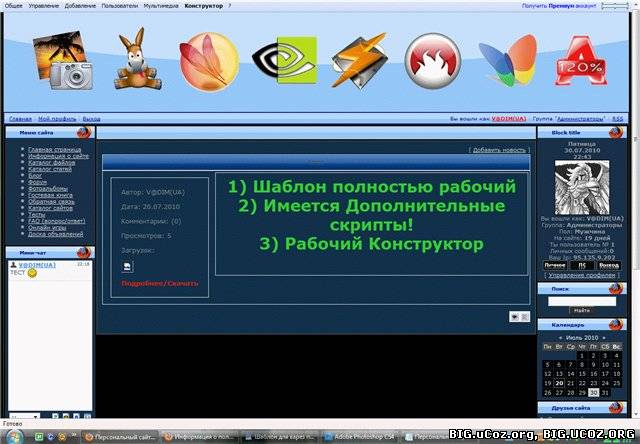Click the Firefox icon on Поиск block
The width and height of the screenshot is (640, 444).
(616, 289)
